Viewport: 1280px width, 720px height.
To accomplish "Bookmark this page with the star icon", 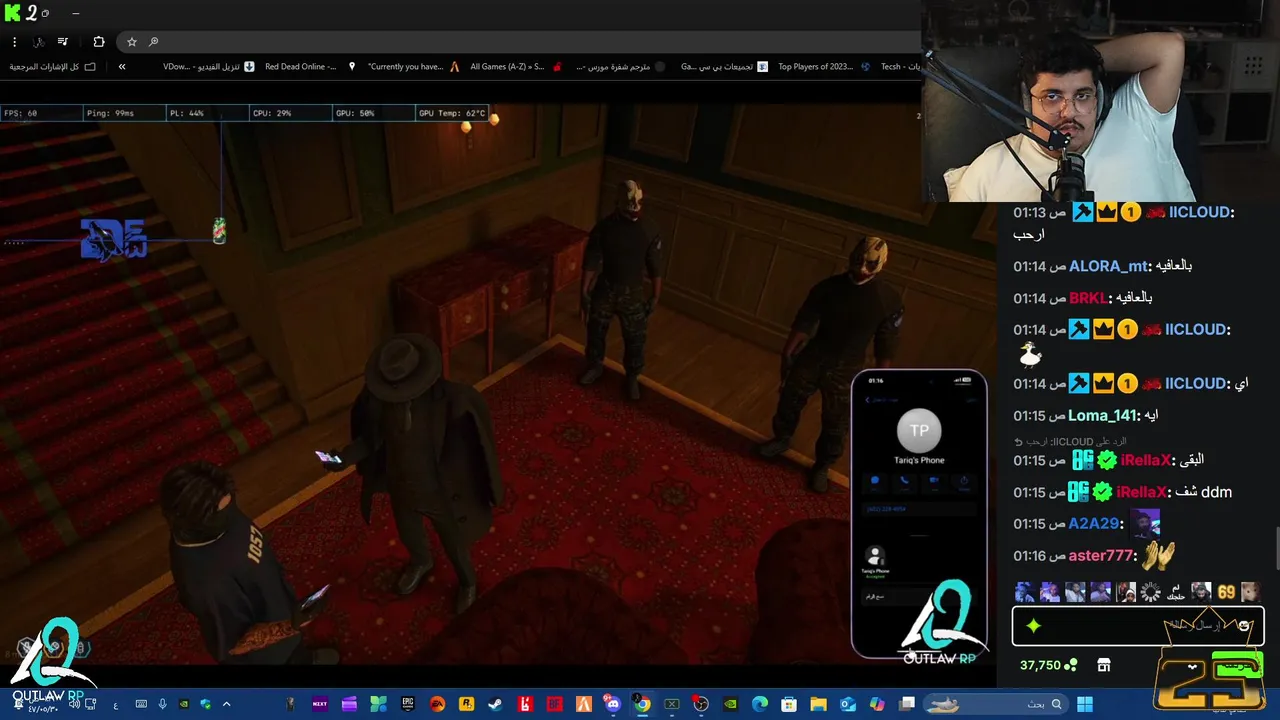I will coord(131,42).
